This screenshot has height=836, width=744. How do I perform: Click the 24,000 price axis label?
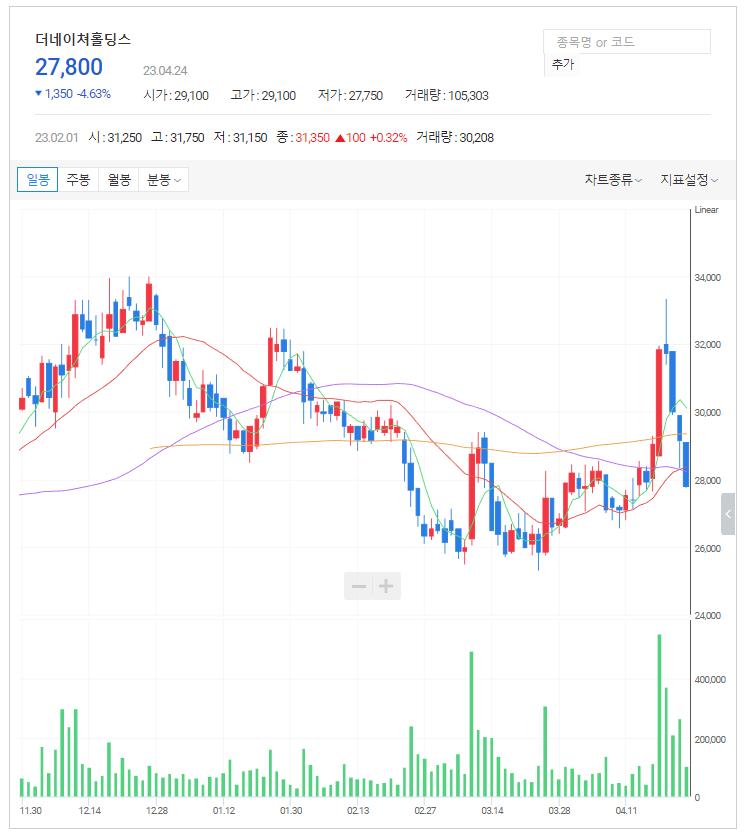click(x=707, y=616)
